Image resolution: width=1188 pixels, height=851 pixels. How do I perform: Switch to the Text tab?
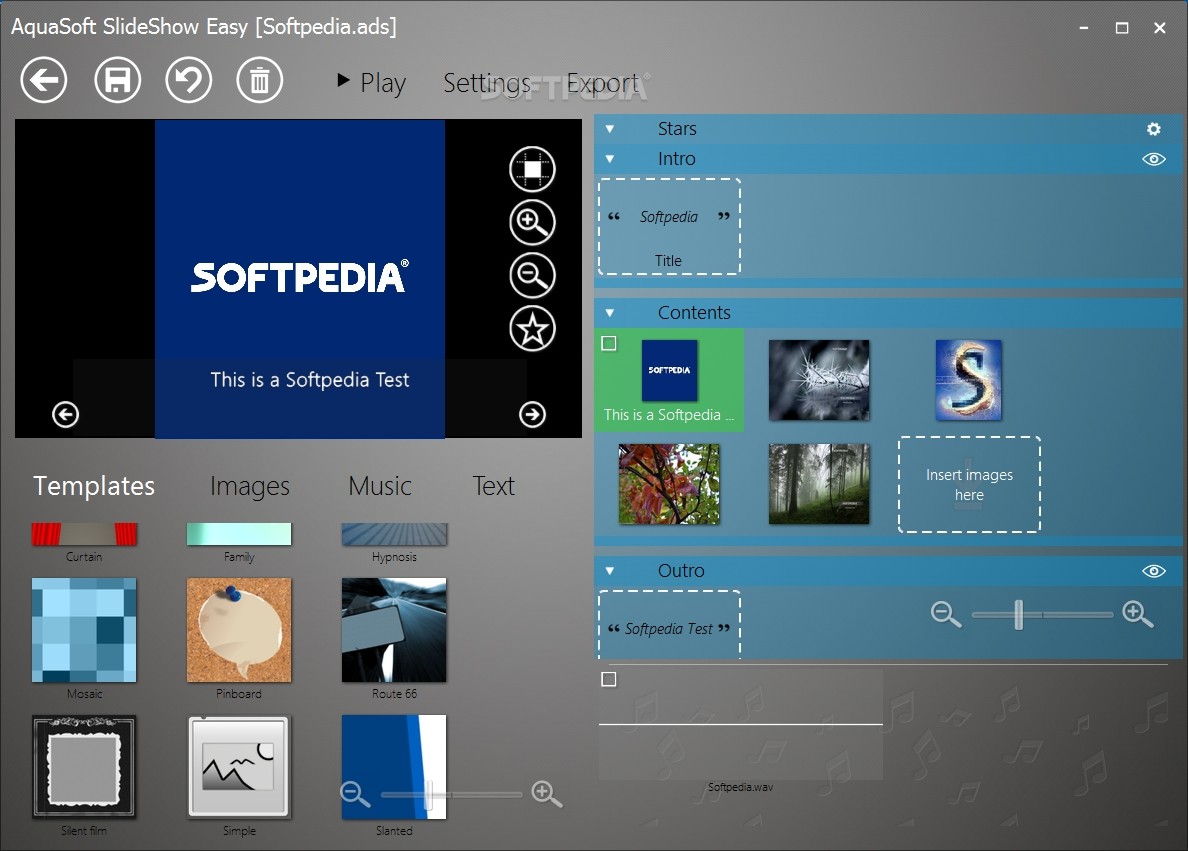(494, 486)
